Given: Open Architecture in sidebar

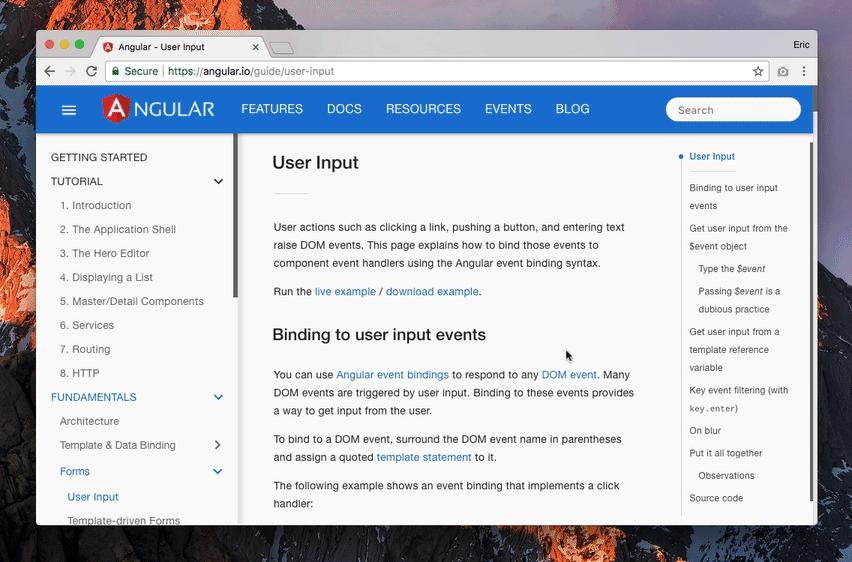Looking at the screenshot, I should (89, 421).
